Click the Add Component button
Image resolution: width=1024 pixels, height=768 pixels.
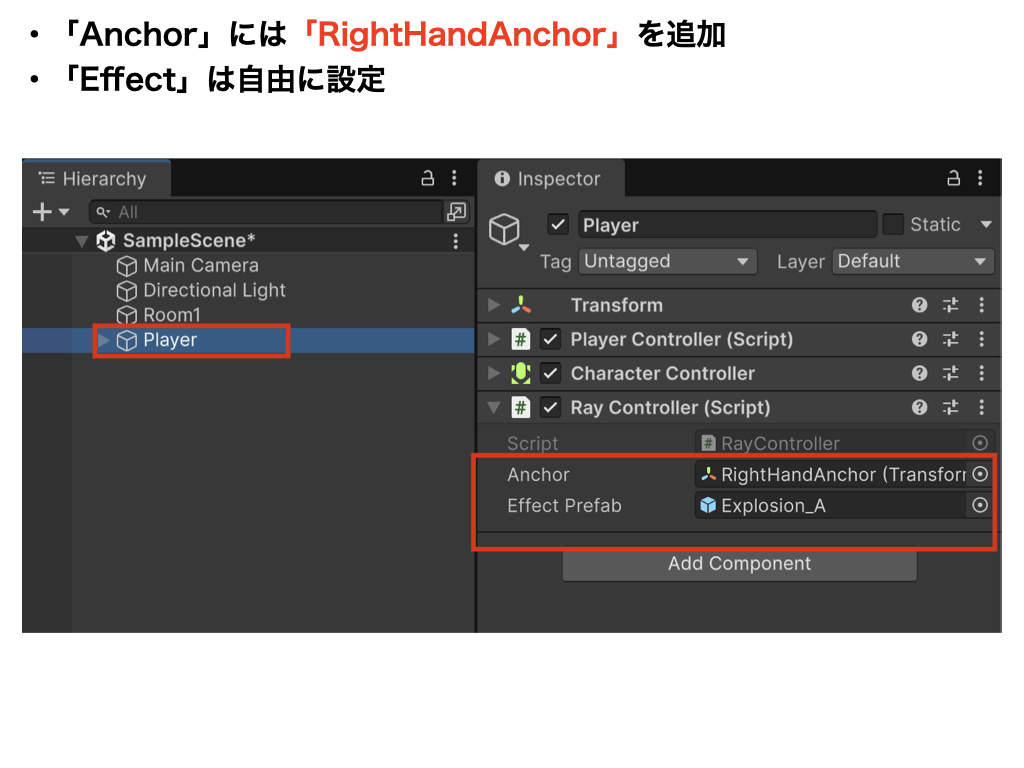(739, 564)
